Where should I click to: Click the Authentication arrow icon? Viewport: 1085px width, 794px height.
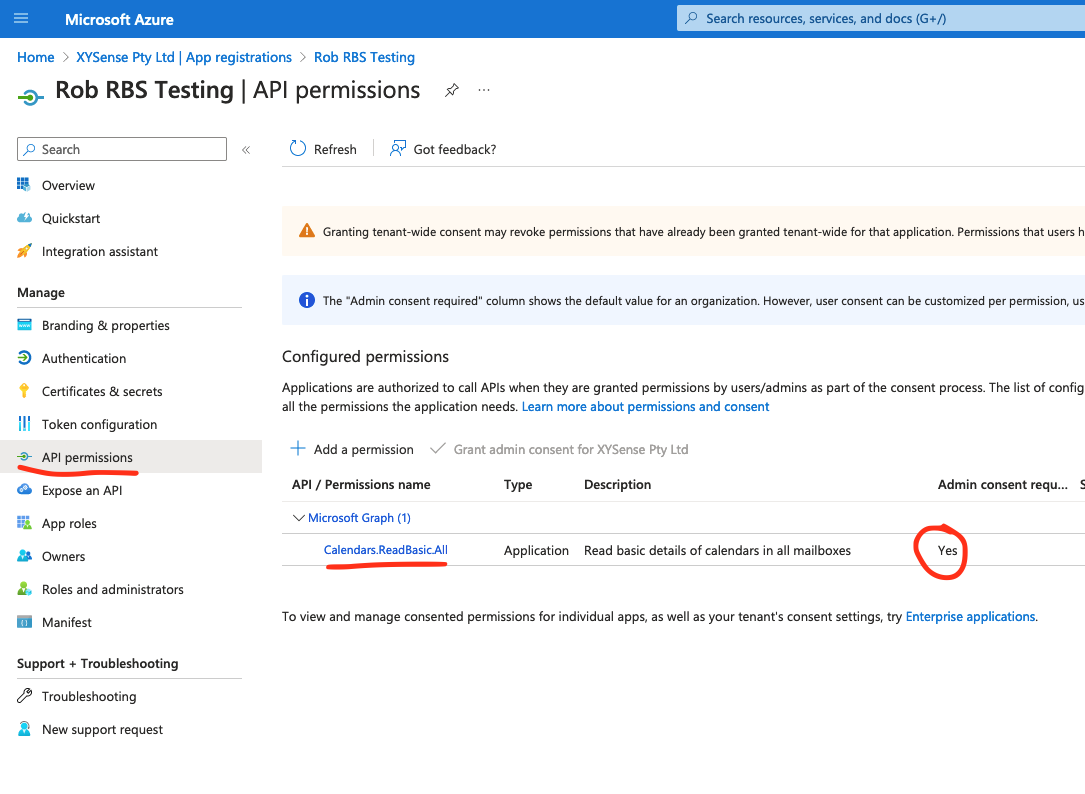[24, 358]
